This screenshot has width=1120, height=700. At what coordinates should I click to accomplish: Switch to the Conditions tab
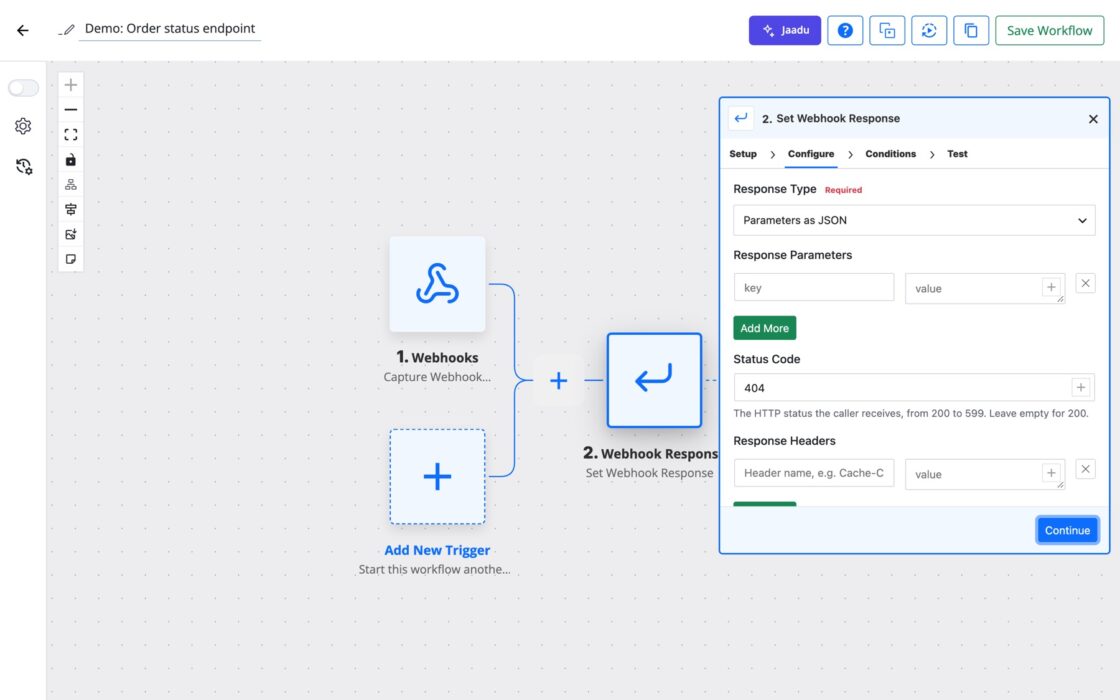tap(890, 154)
